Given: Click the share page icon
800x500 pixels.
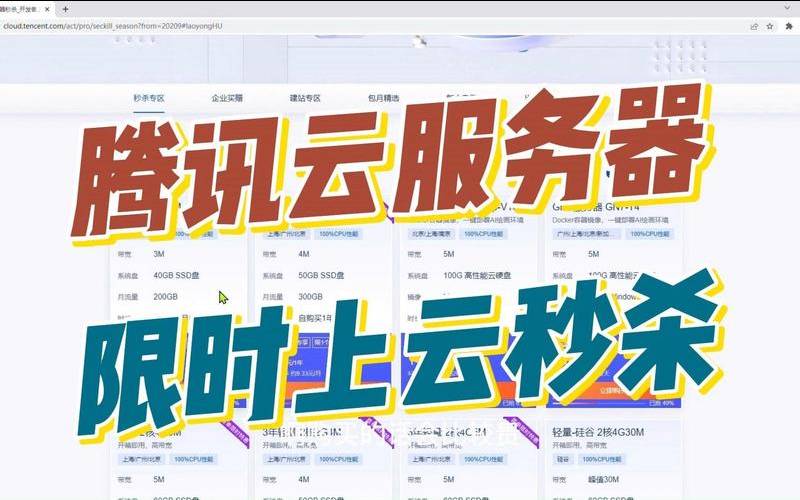Looking at the screenshot, I should click(x=754, y=26).
